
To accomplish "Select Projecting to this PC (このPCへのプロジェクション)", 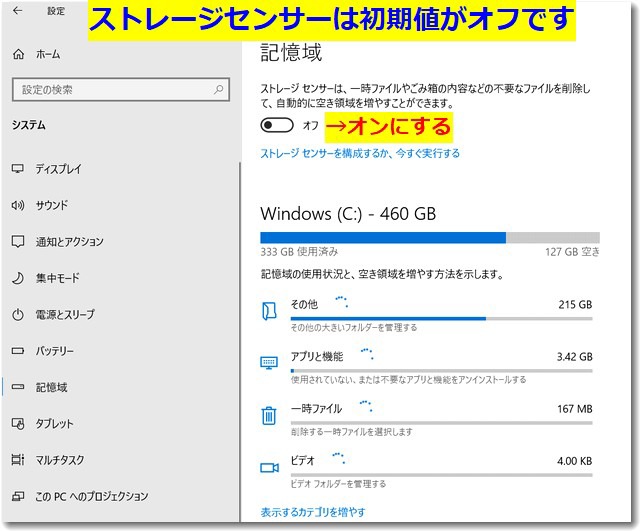I will point(91,496).
